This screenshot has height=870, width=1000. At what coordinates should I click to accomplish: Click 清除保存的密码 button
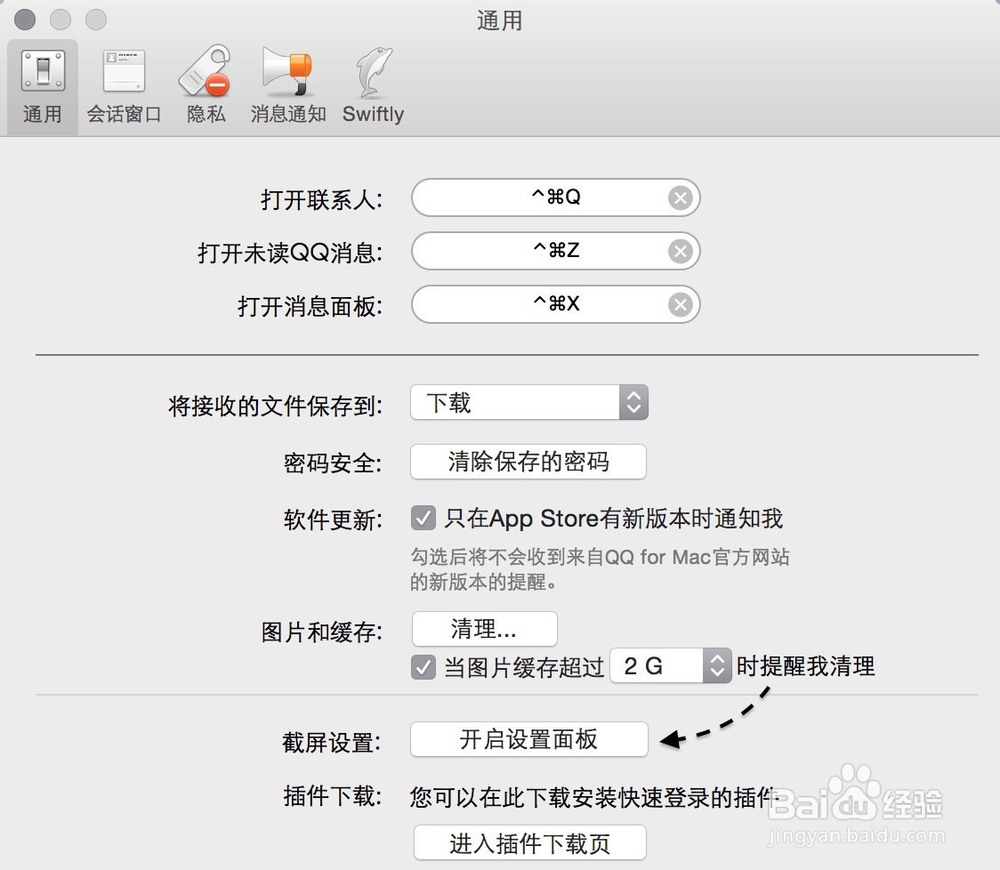[x=528, y=462]
